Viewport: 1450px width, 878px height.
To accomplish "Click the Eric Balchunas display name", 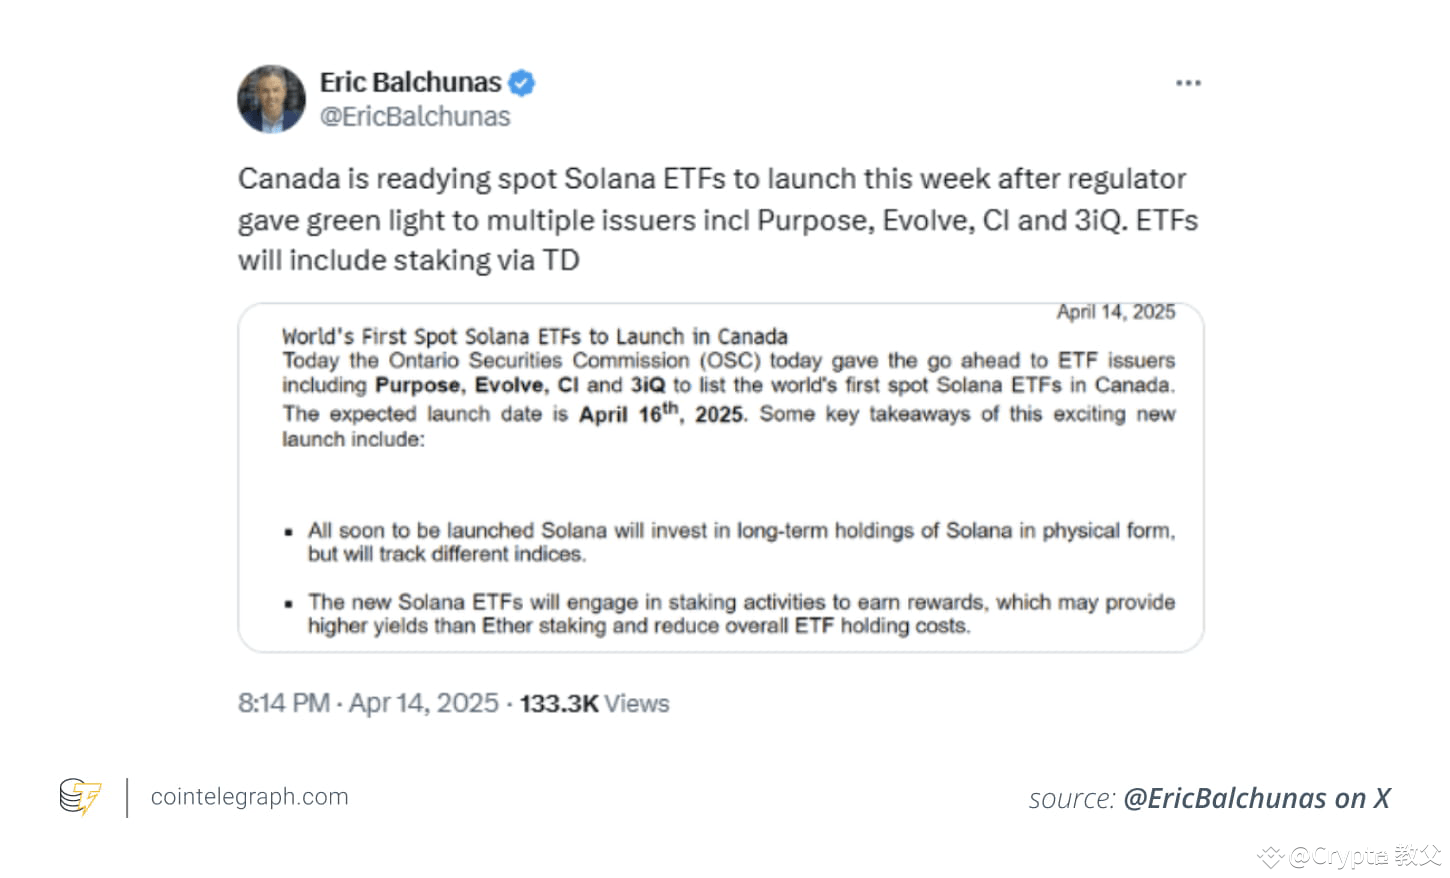I will [x=409, y=83].
